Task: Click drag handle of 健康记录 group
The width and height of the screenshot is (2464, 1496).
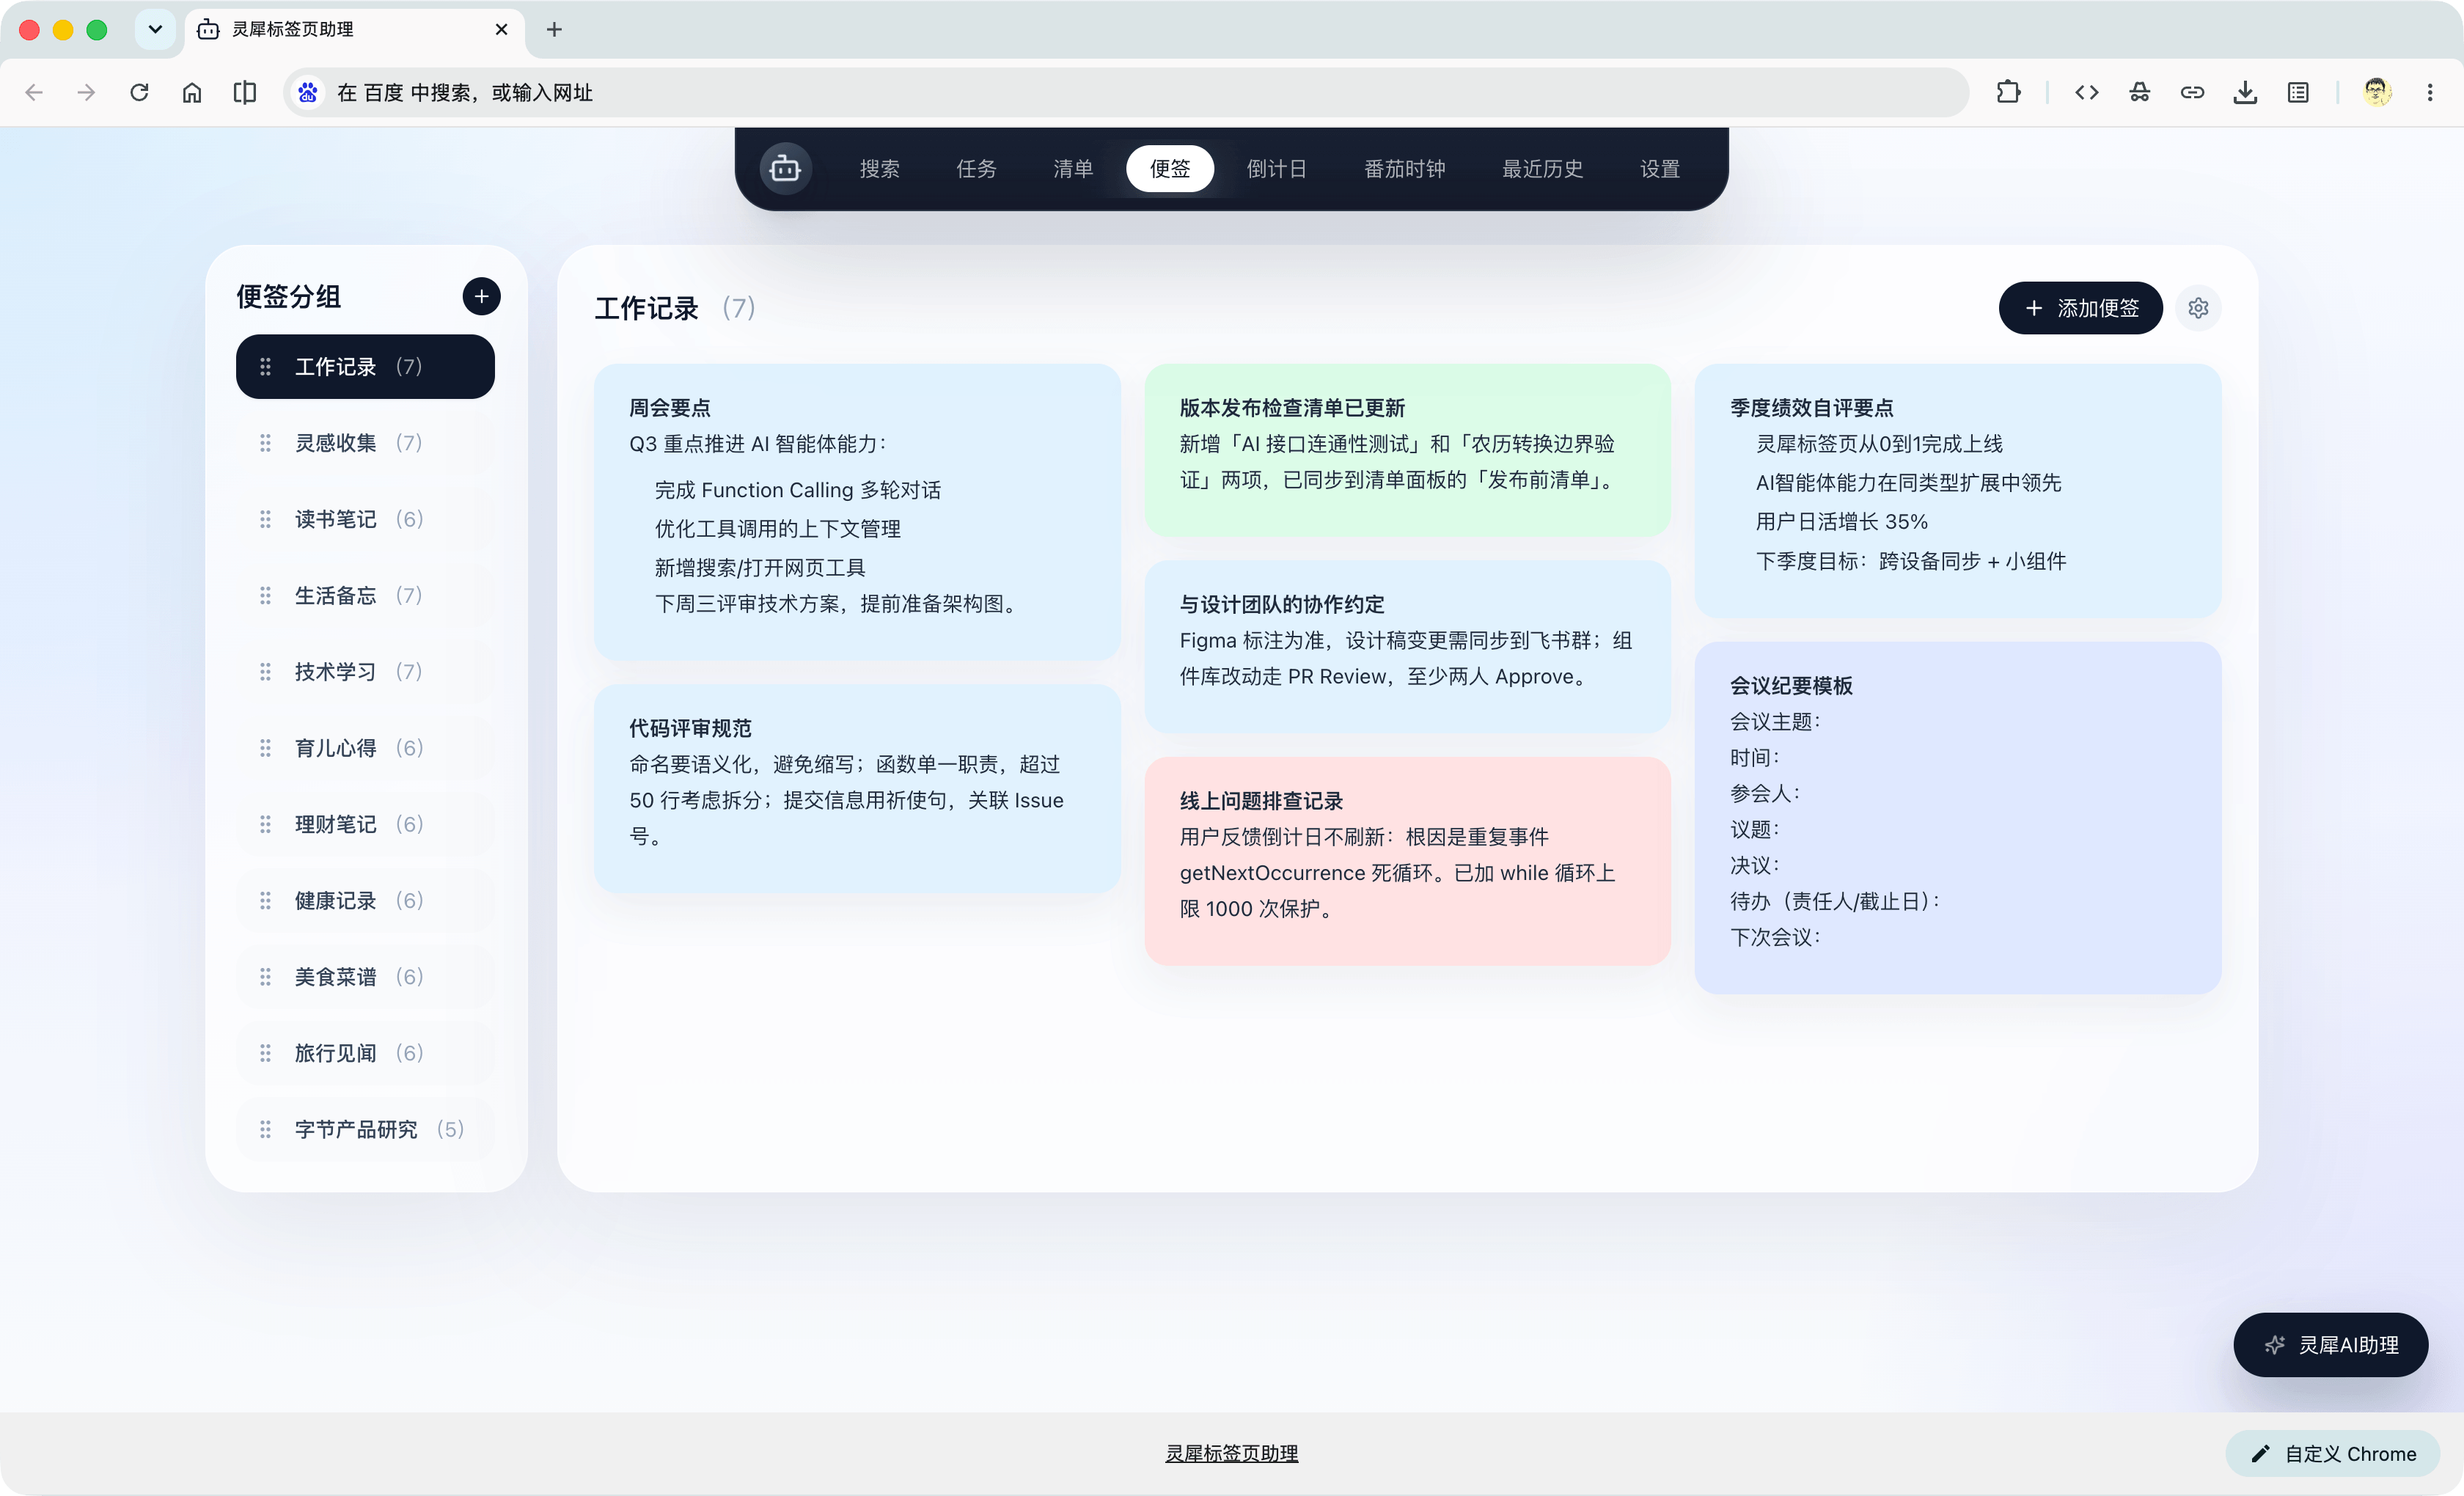Action: click(265, 901)
